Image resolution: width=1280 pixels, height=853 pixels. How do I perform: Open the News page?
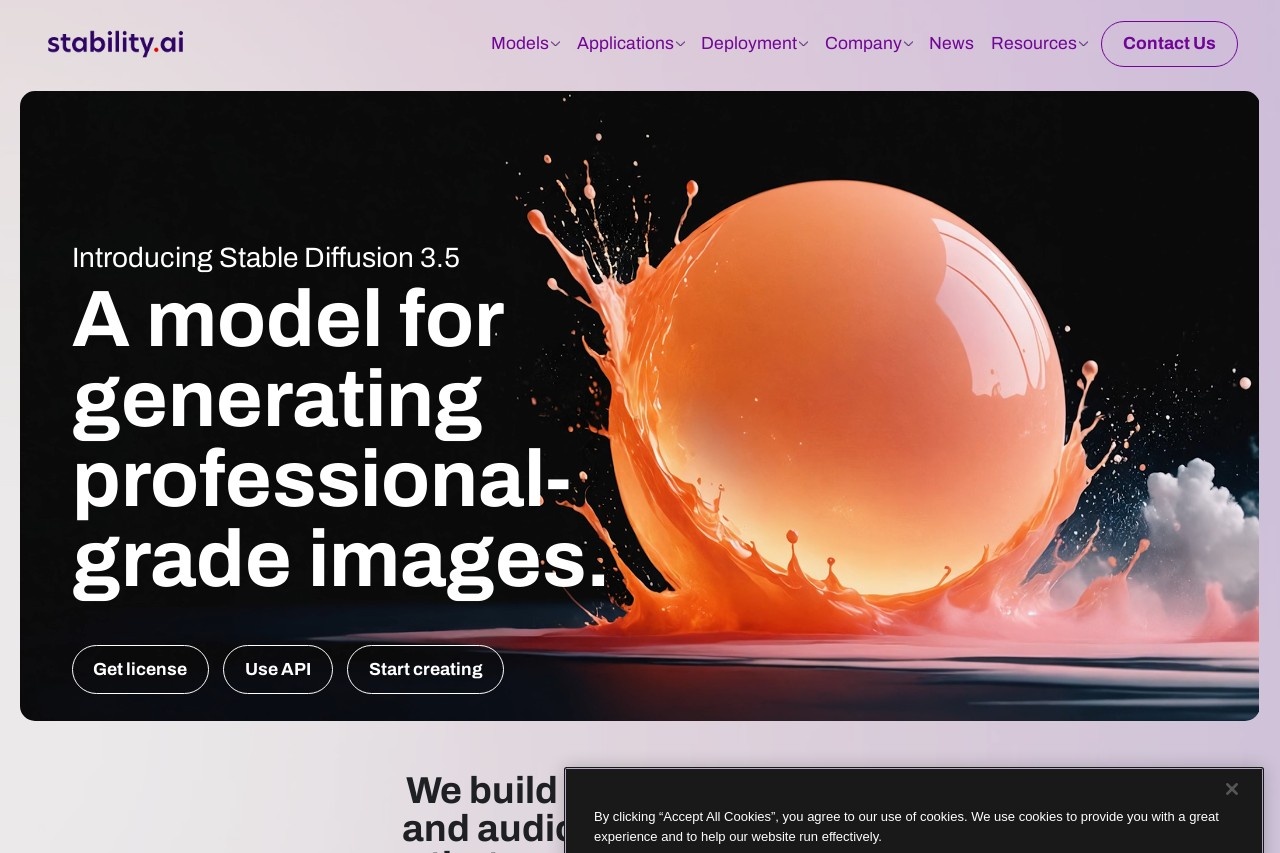[x=951, y=43]
